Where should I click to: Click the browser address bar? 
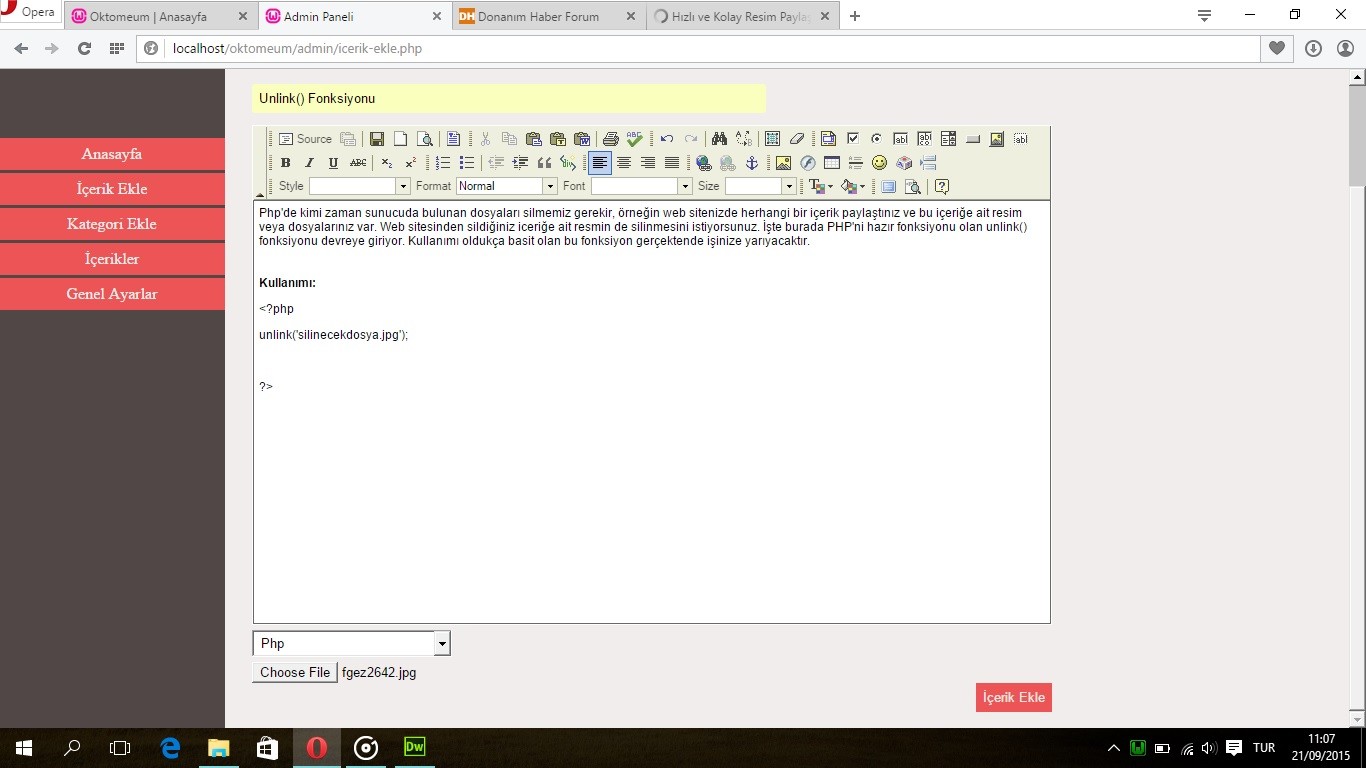pyautogui.click(x=700, y=48)
